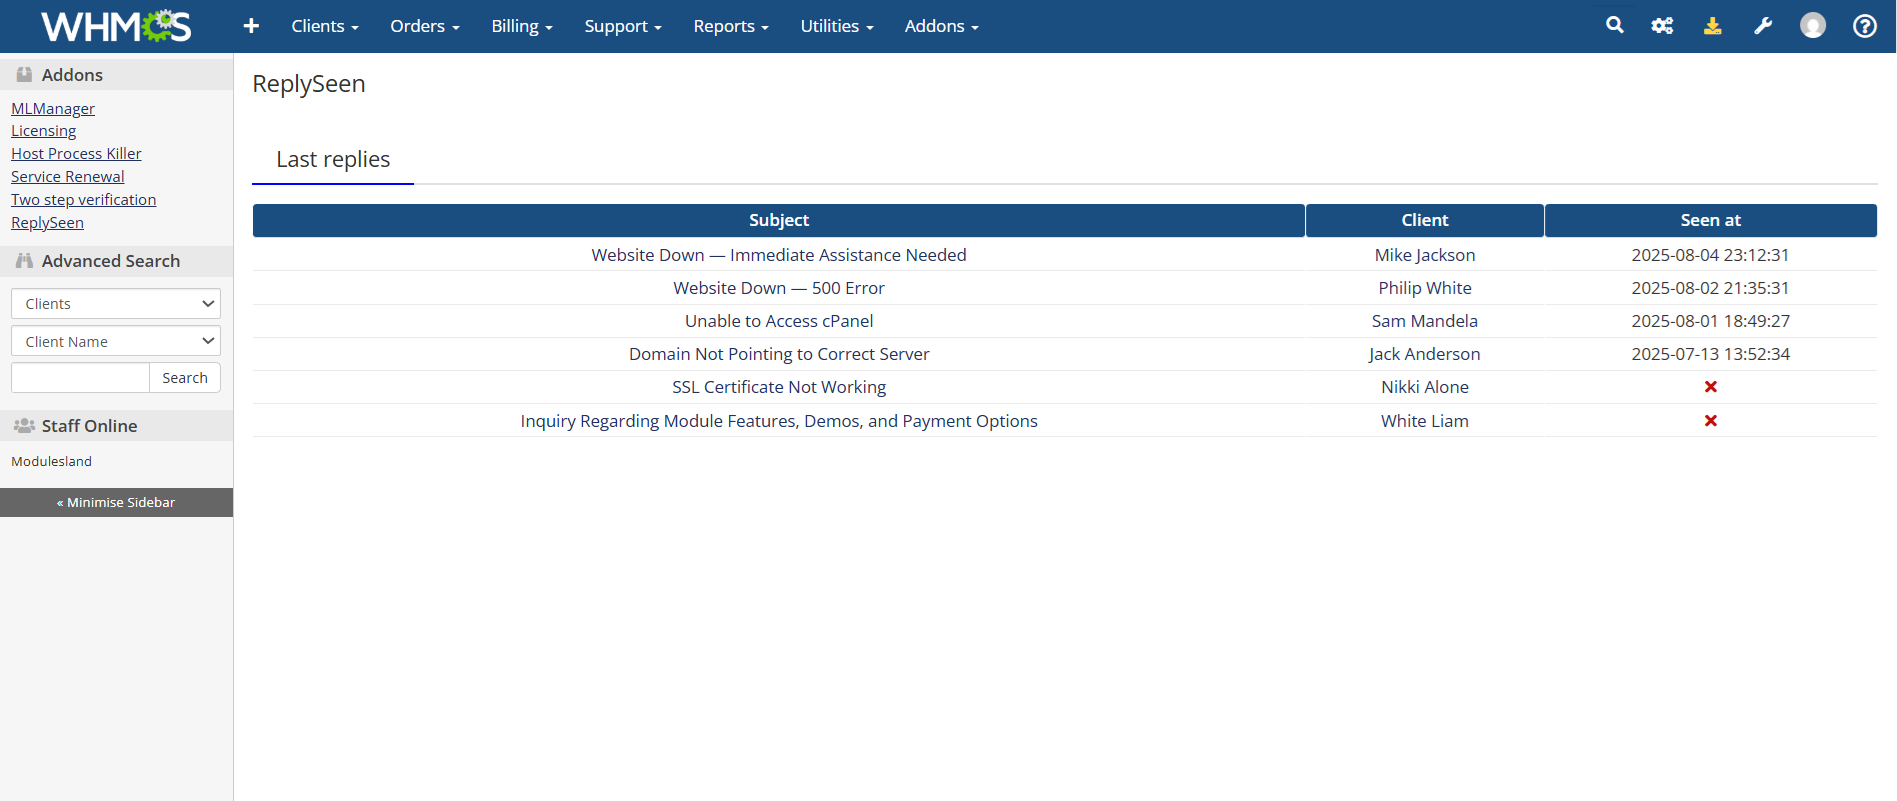
Task: Open ticket Inquiry Regarding Module Features
Action: coord(779,421)
